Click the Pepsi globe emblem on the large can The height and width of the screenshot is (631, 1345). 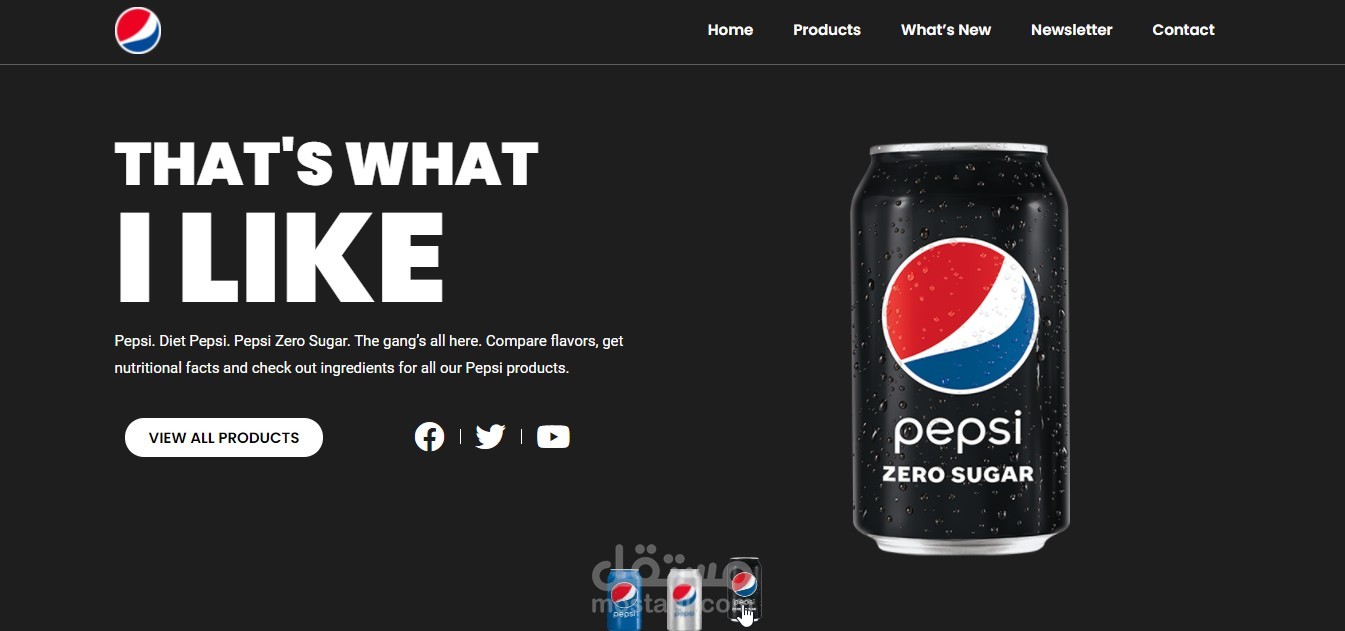(x=960, y=316)
